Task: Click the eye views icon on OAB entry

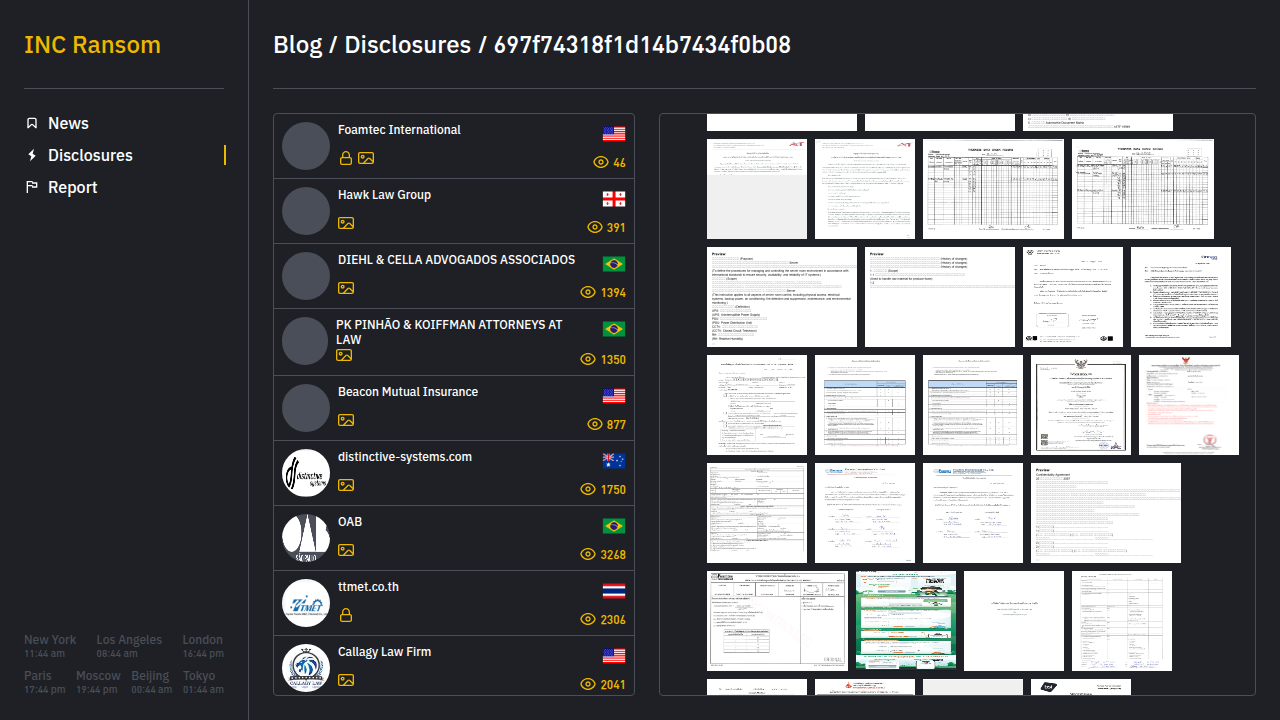Action: click(x=588, y=554)
